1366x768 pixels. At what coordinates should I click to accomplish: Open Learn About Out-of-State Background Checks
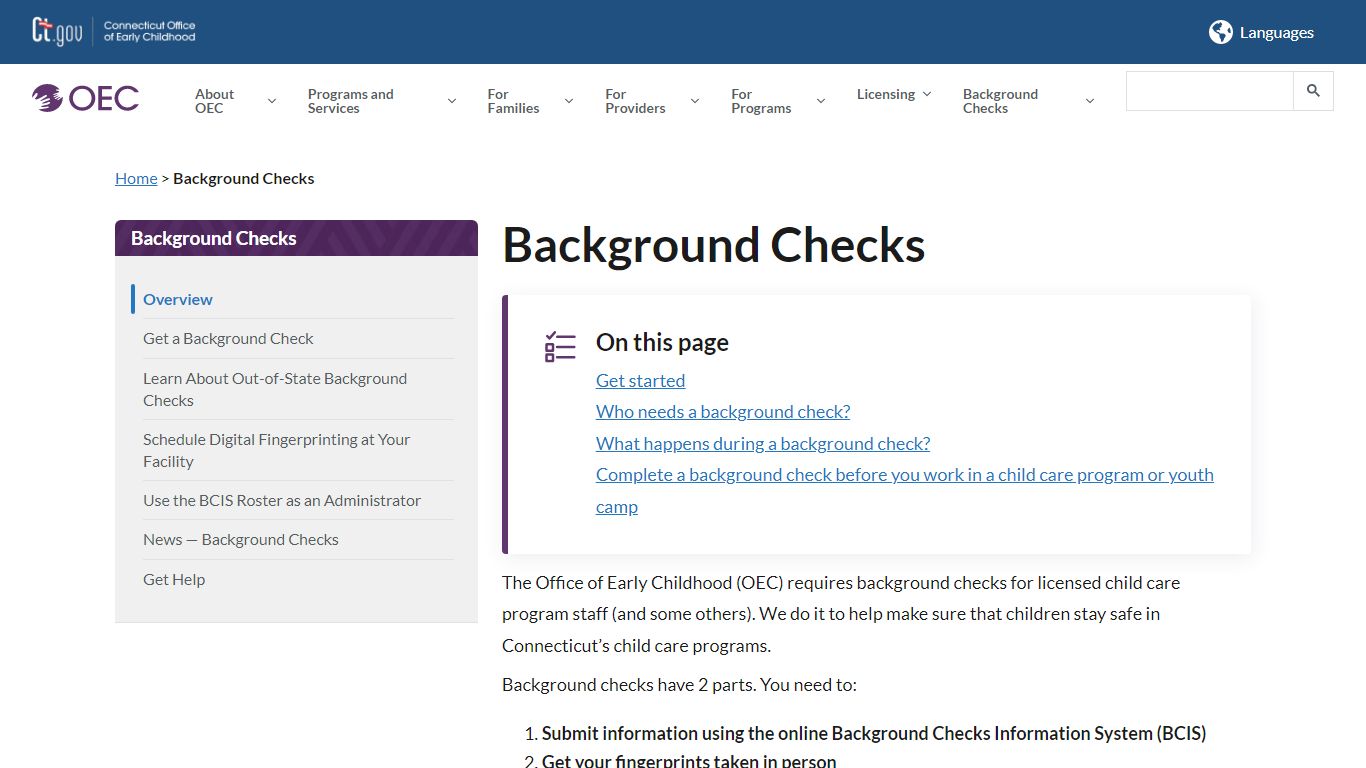[275, 389]
